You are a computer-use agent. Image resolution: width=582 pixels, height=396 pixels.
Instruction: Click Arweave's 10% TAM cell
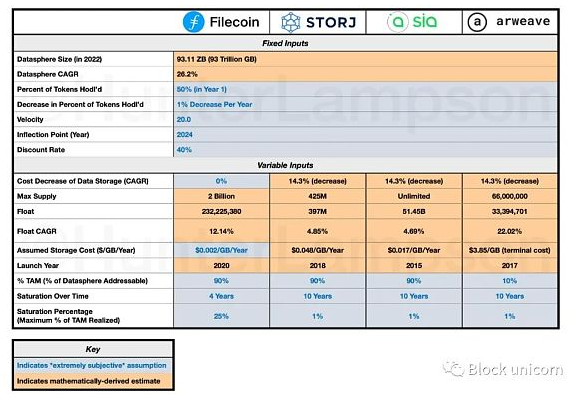(x=510, y=281)
